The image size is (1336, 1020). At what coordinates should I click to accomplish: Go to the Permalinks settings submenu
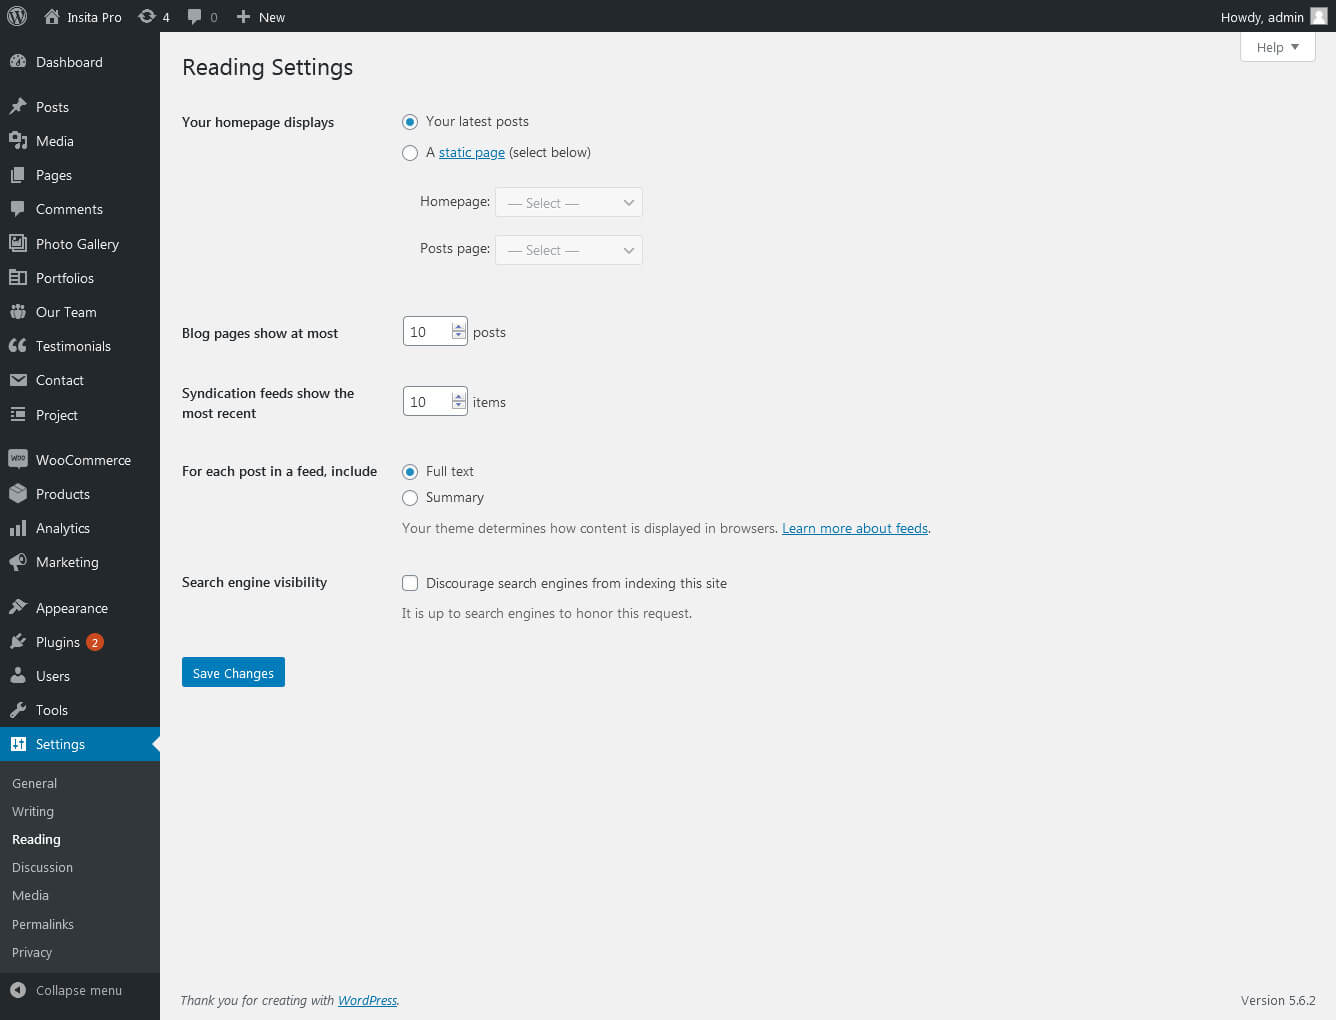43,924
